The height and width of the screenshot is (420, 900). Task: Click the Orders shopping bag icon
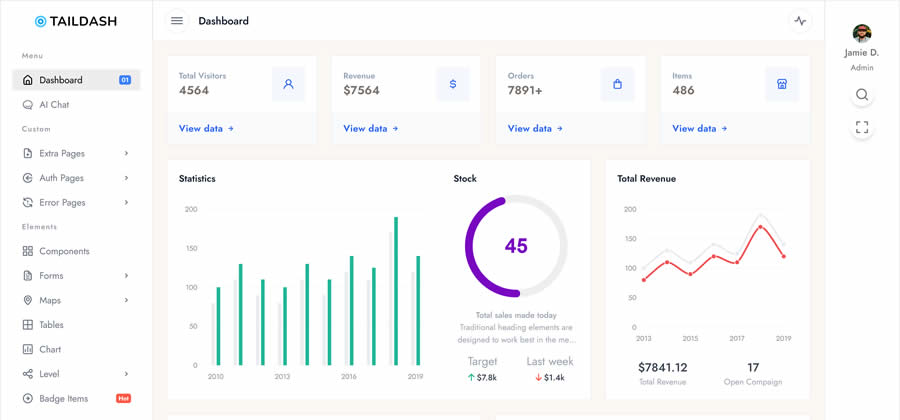pos(618,84)
